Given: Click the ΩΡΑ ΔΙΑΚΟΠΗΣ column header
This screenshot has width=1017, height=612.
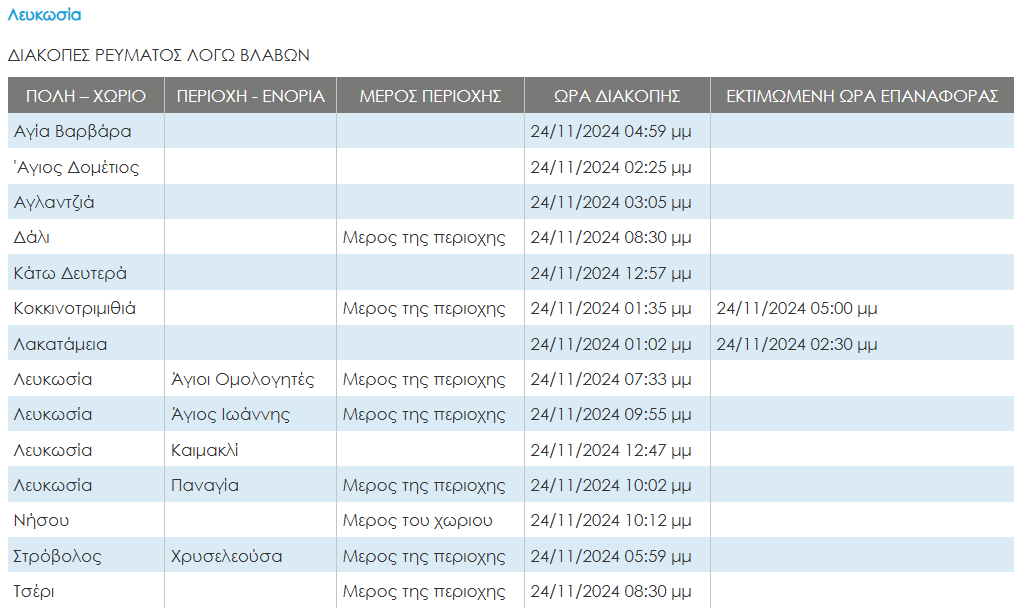Looking at the screenshot, I should pyautogui.click(x=617, y=96).
